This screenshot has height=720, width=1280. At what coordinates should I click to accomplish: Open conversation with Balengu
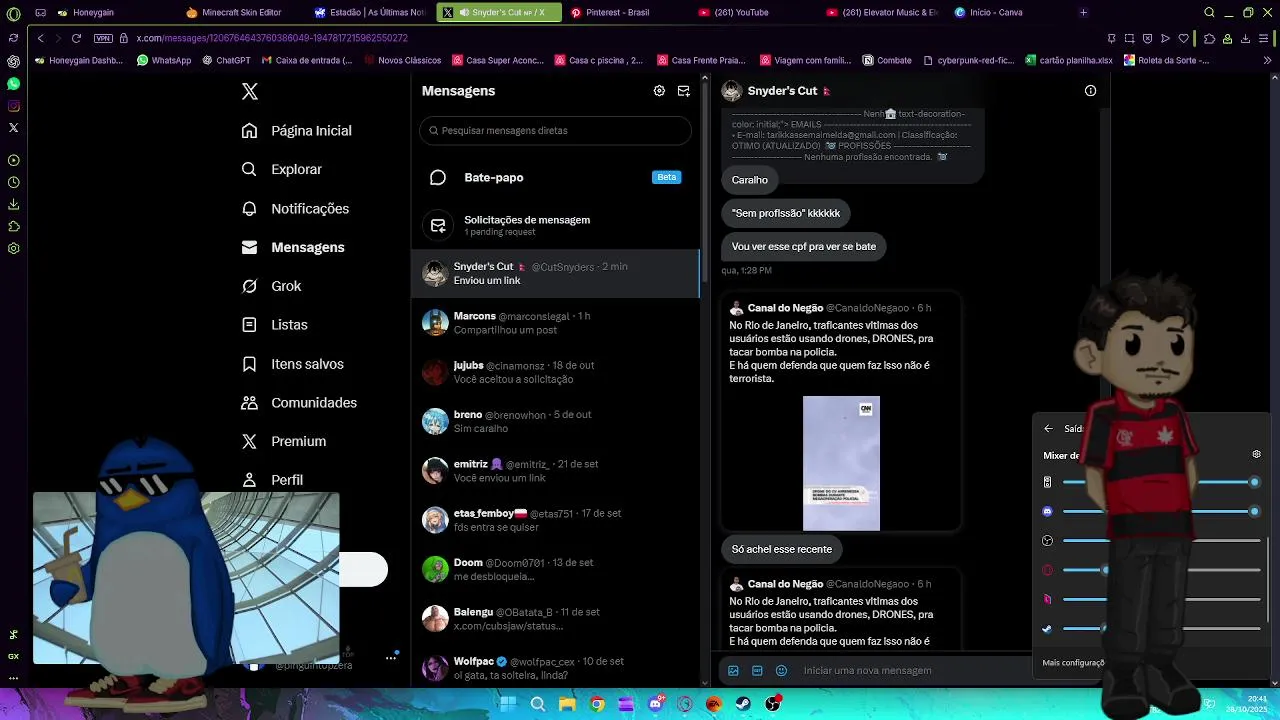coord(556,618)
